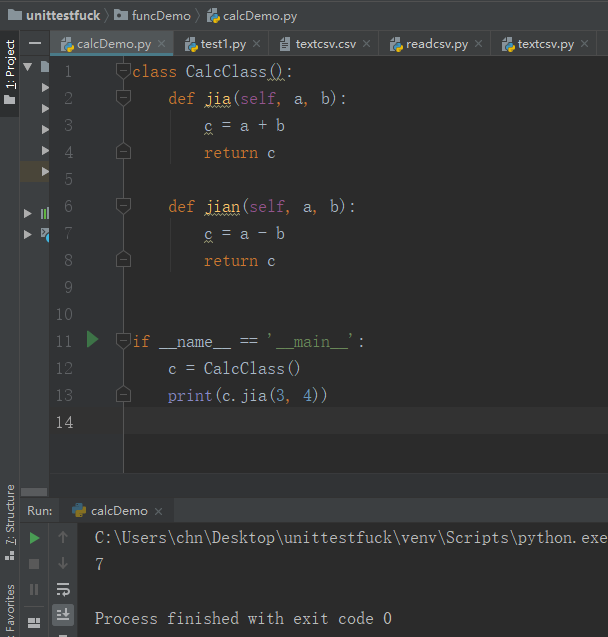Click the project panel horizontal scrollbar
Viewport: 608px width, 637px height.
tap(34, 492)
